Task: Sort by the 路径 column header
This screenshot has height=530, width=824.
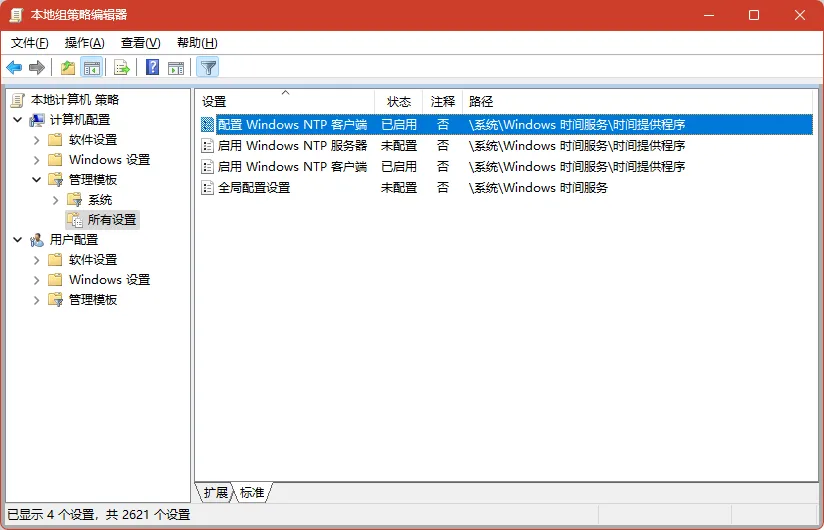Action: pyautogui.click(x=637, y=101)
